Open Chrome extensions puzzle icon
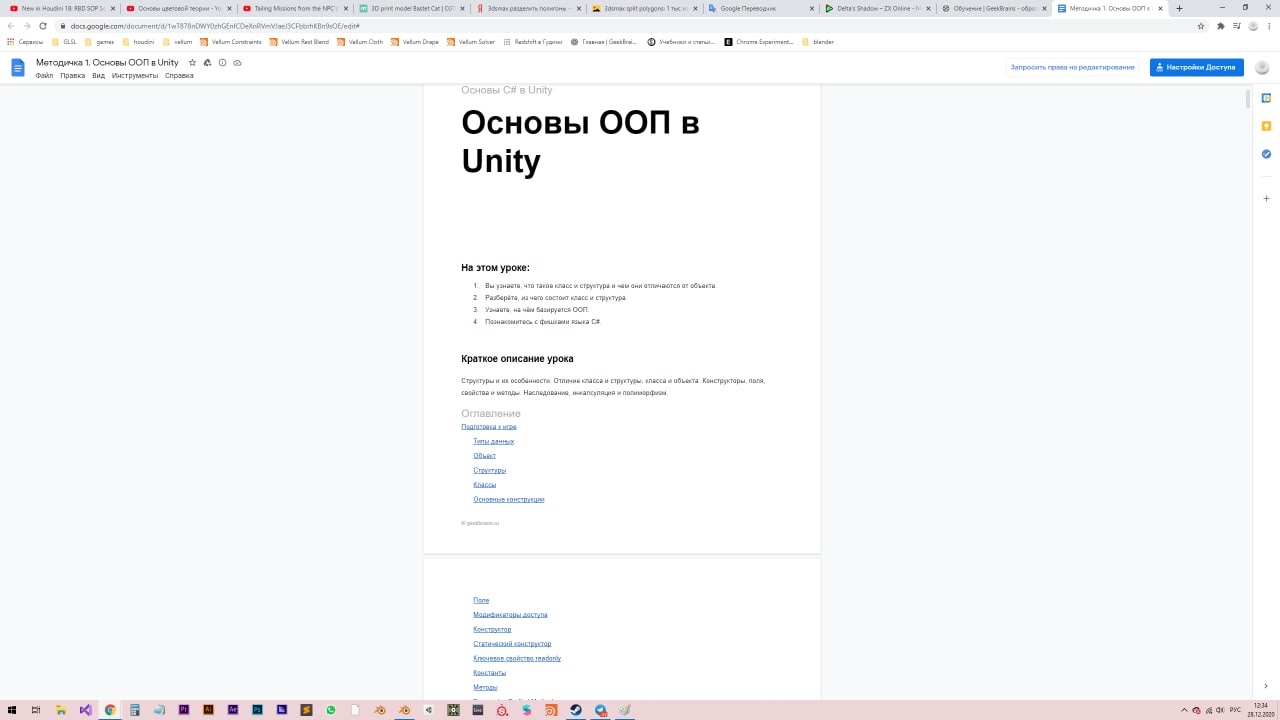Viewport: 1280px width, 720px height. click(x=1220, y=26)
